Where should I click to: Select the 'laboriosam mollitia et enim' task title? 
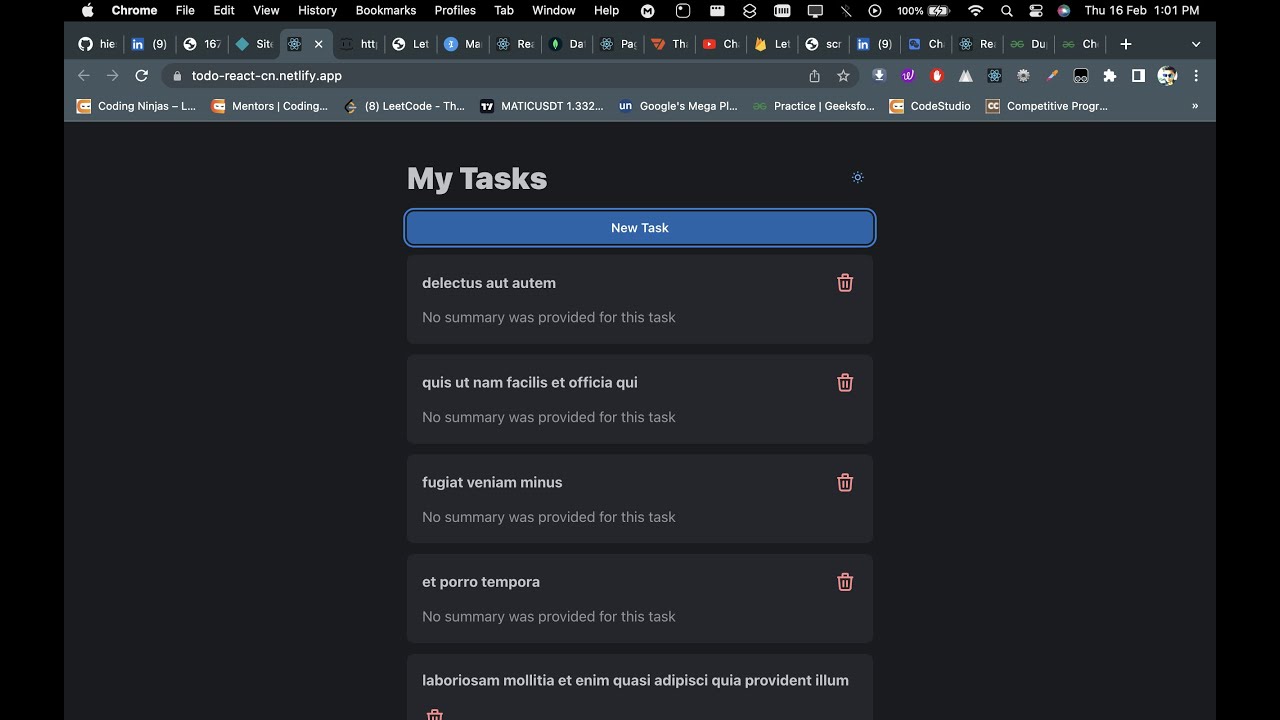coord(635,680)
